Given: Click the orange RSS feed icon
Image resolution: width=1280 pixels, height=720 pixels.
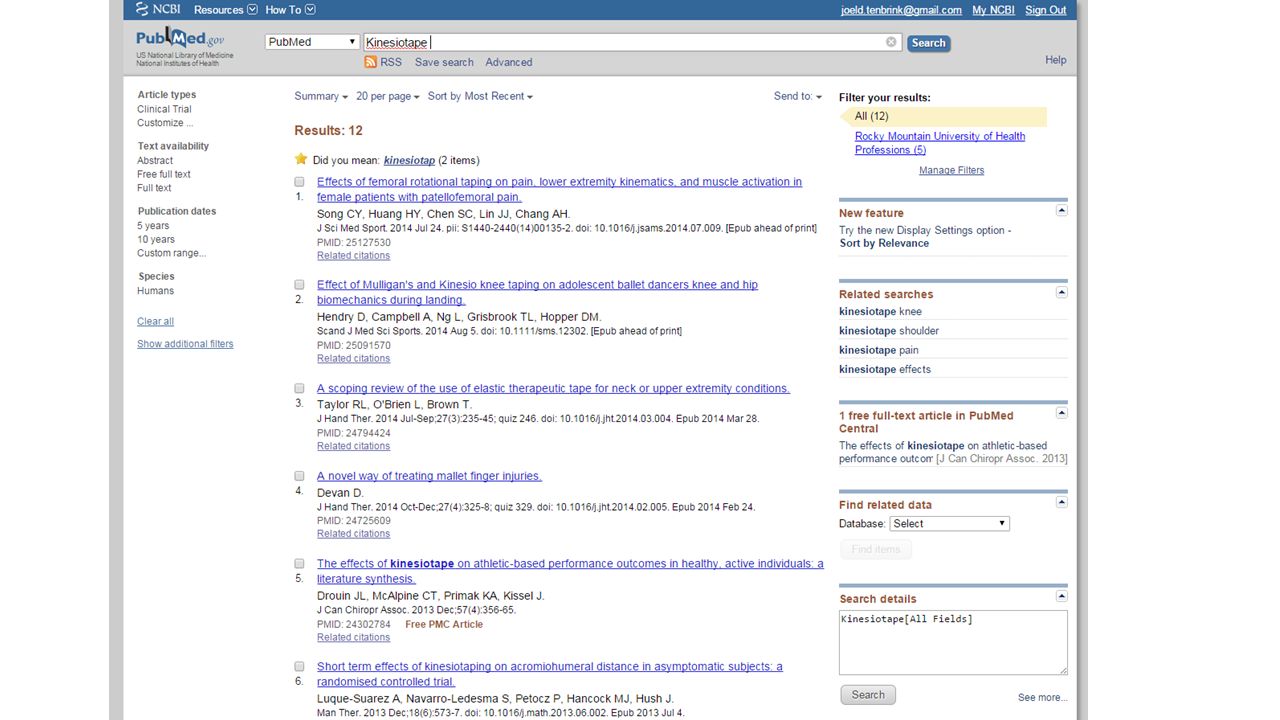Looking at the screenshot, I should [x=371, y=62].
